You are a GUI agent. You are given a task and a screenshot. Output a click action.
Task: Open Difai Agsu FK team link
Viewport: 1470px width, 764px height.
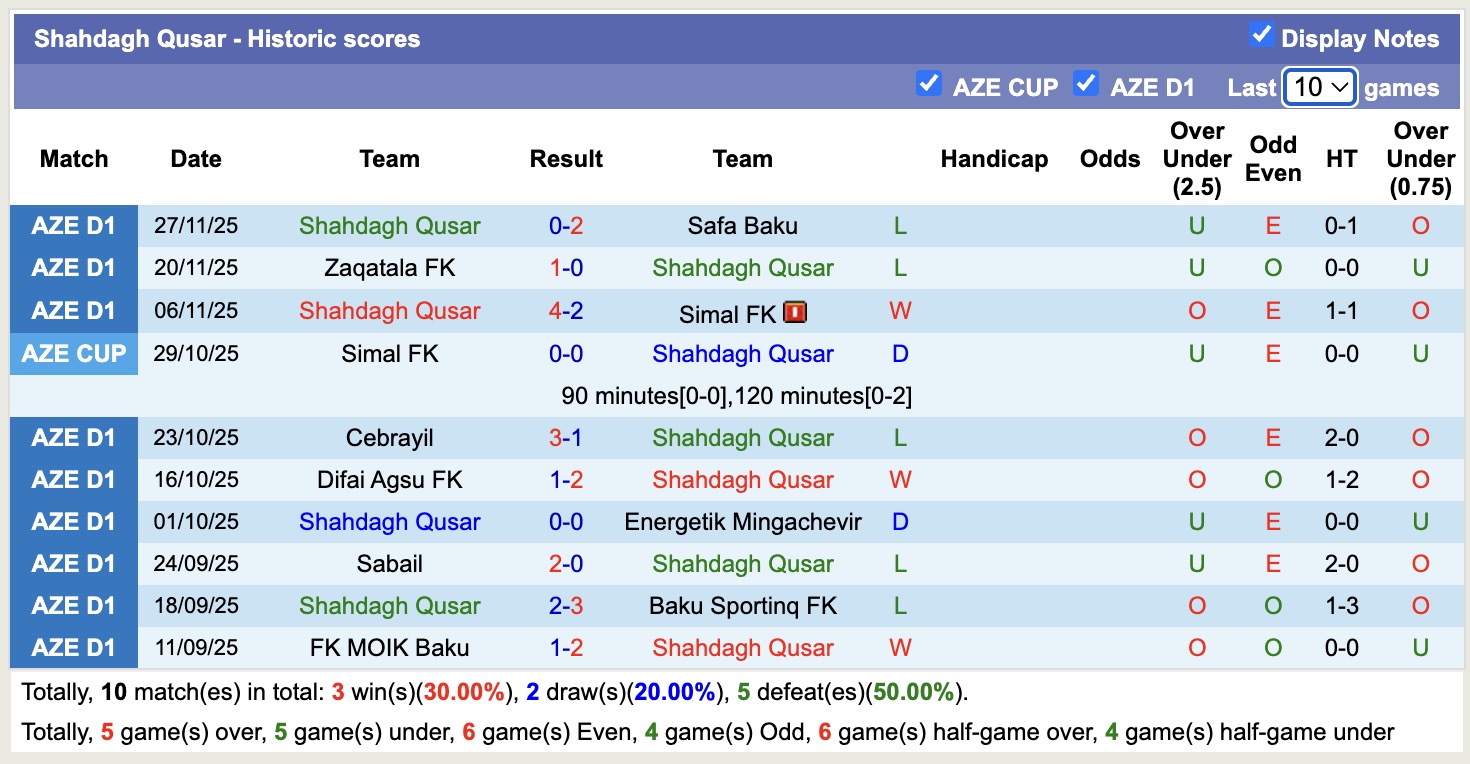(x=389, y=480)
